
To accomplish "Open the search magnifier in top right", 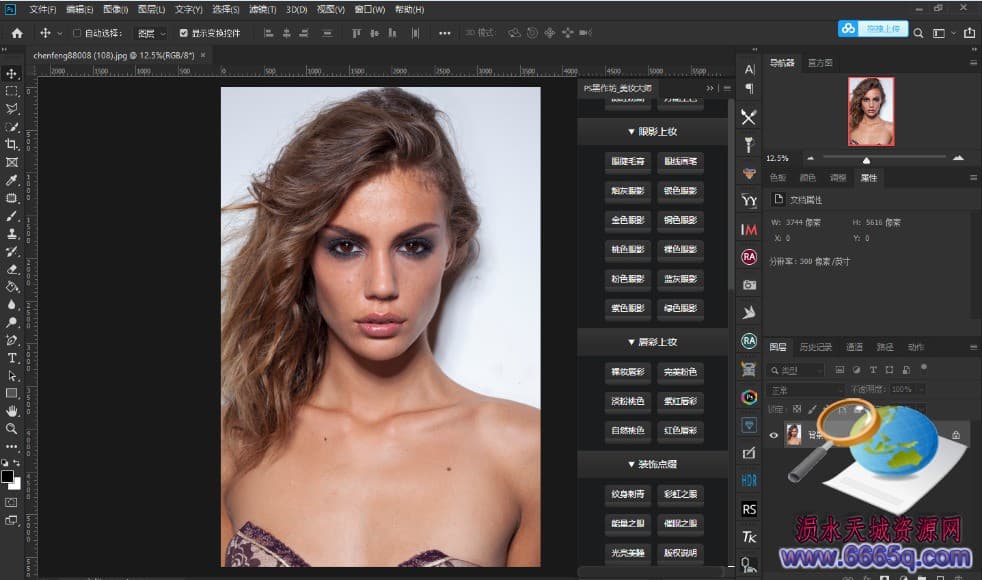I will point(918,33).
